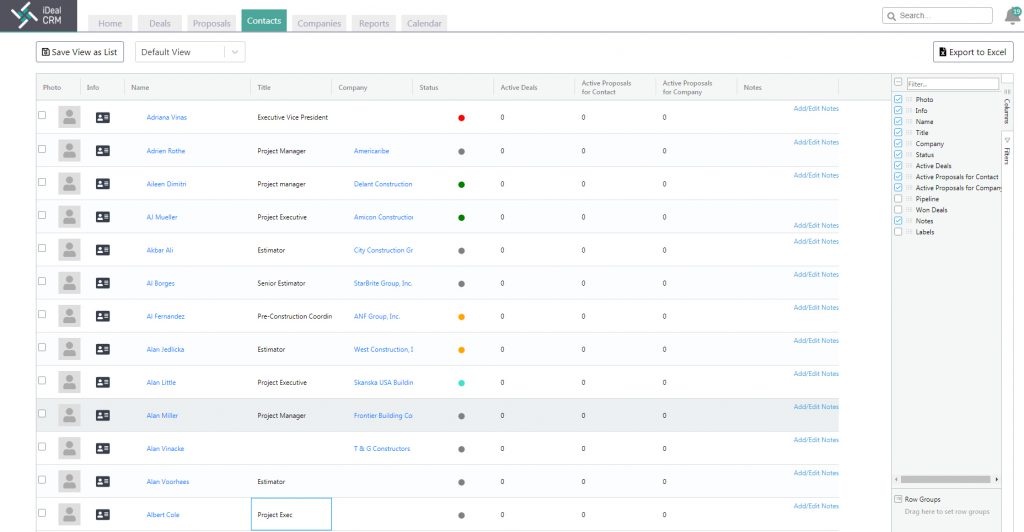Viewport: 1024px width, 532px height.
Task: Open Adriana Vinas contact link
Action: 167,117
